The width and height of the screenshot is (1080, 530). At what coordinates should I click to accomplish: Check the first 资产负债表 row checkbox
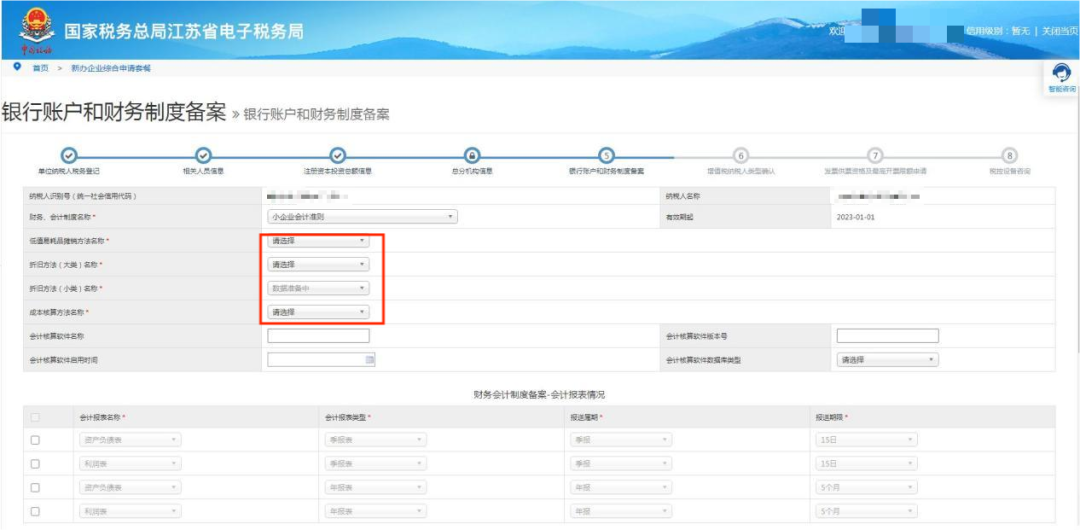tap(36, 440)
